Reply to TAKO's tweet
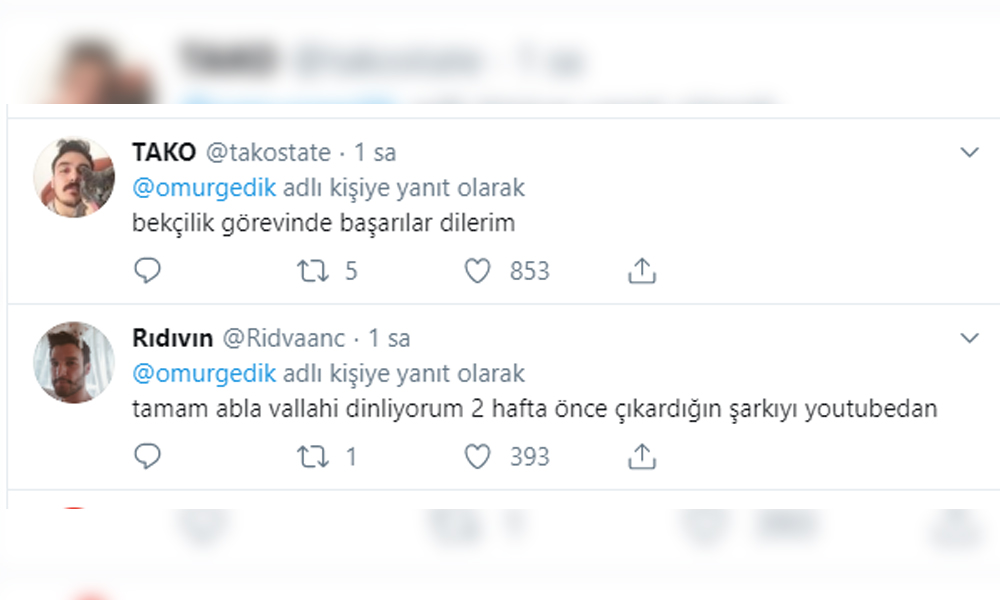This screenshot has height=600, width=1000. (x=147, y=270)
